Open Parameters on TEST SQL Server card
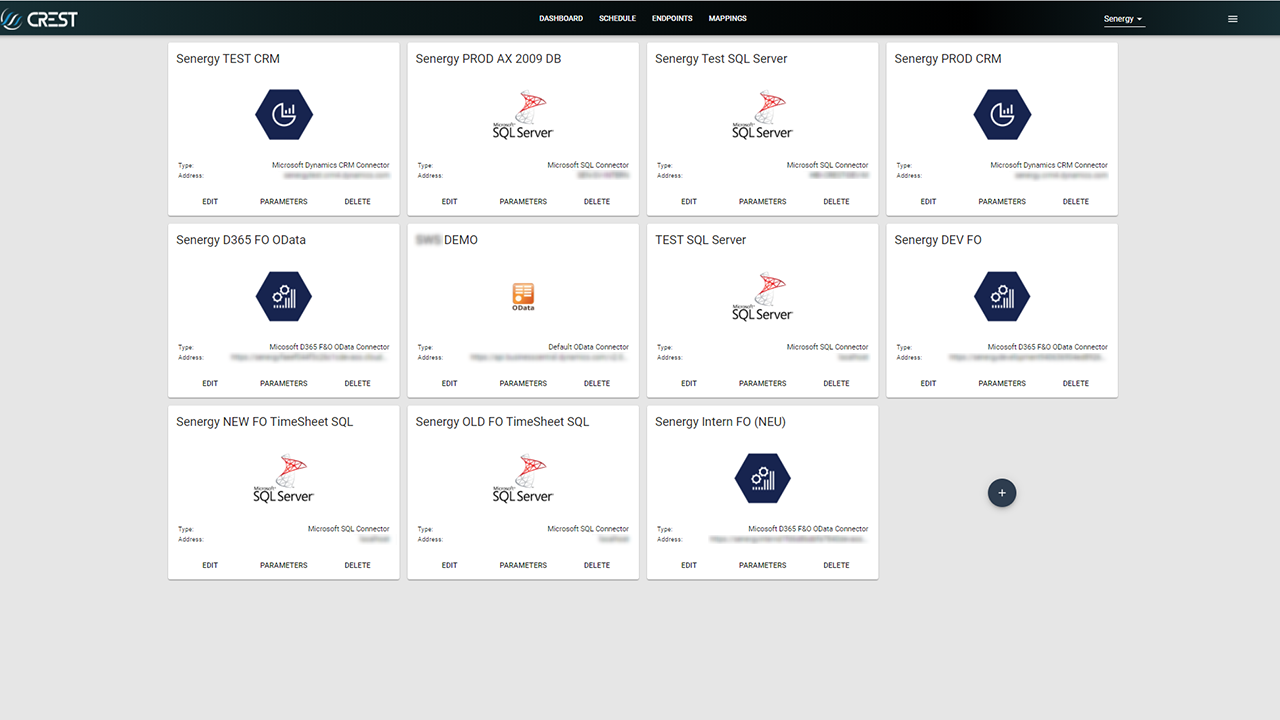 tap(763, 383)
